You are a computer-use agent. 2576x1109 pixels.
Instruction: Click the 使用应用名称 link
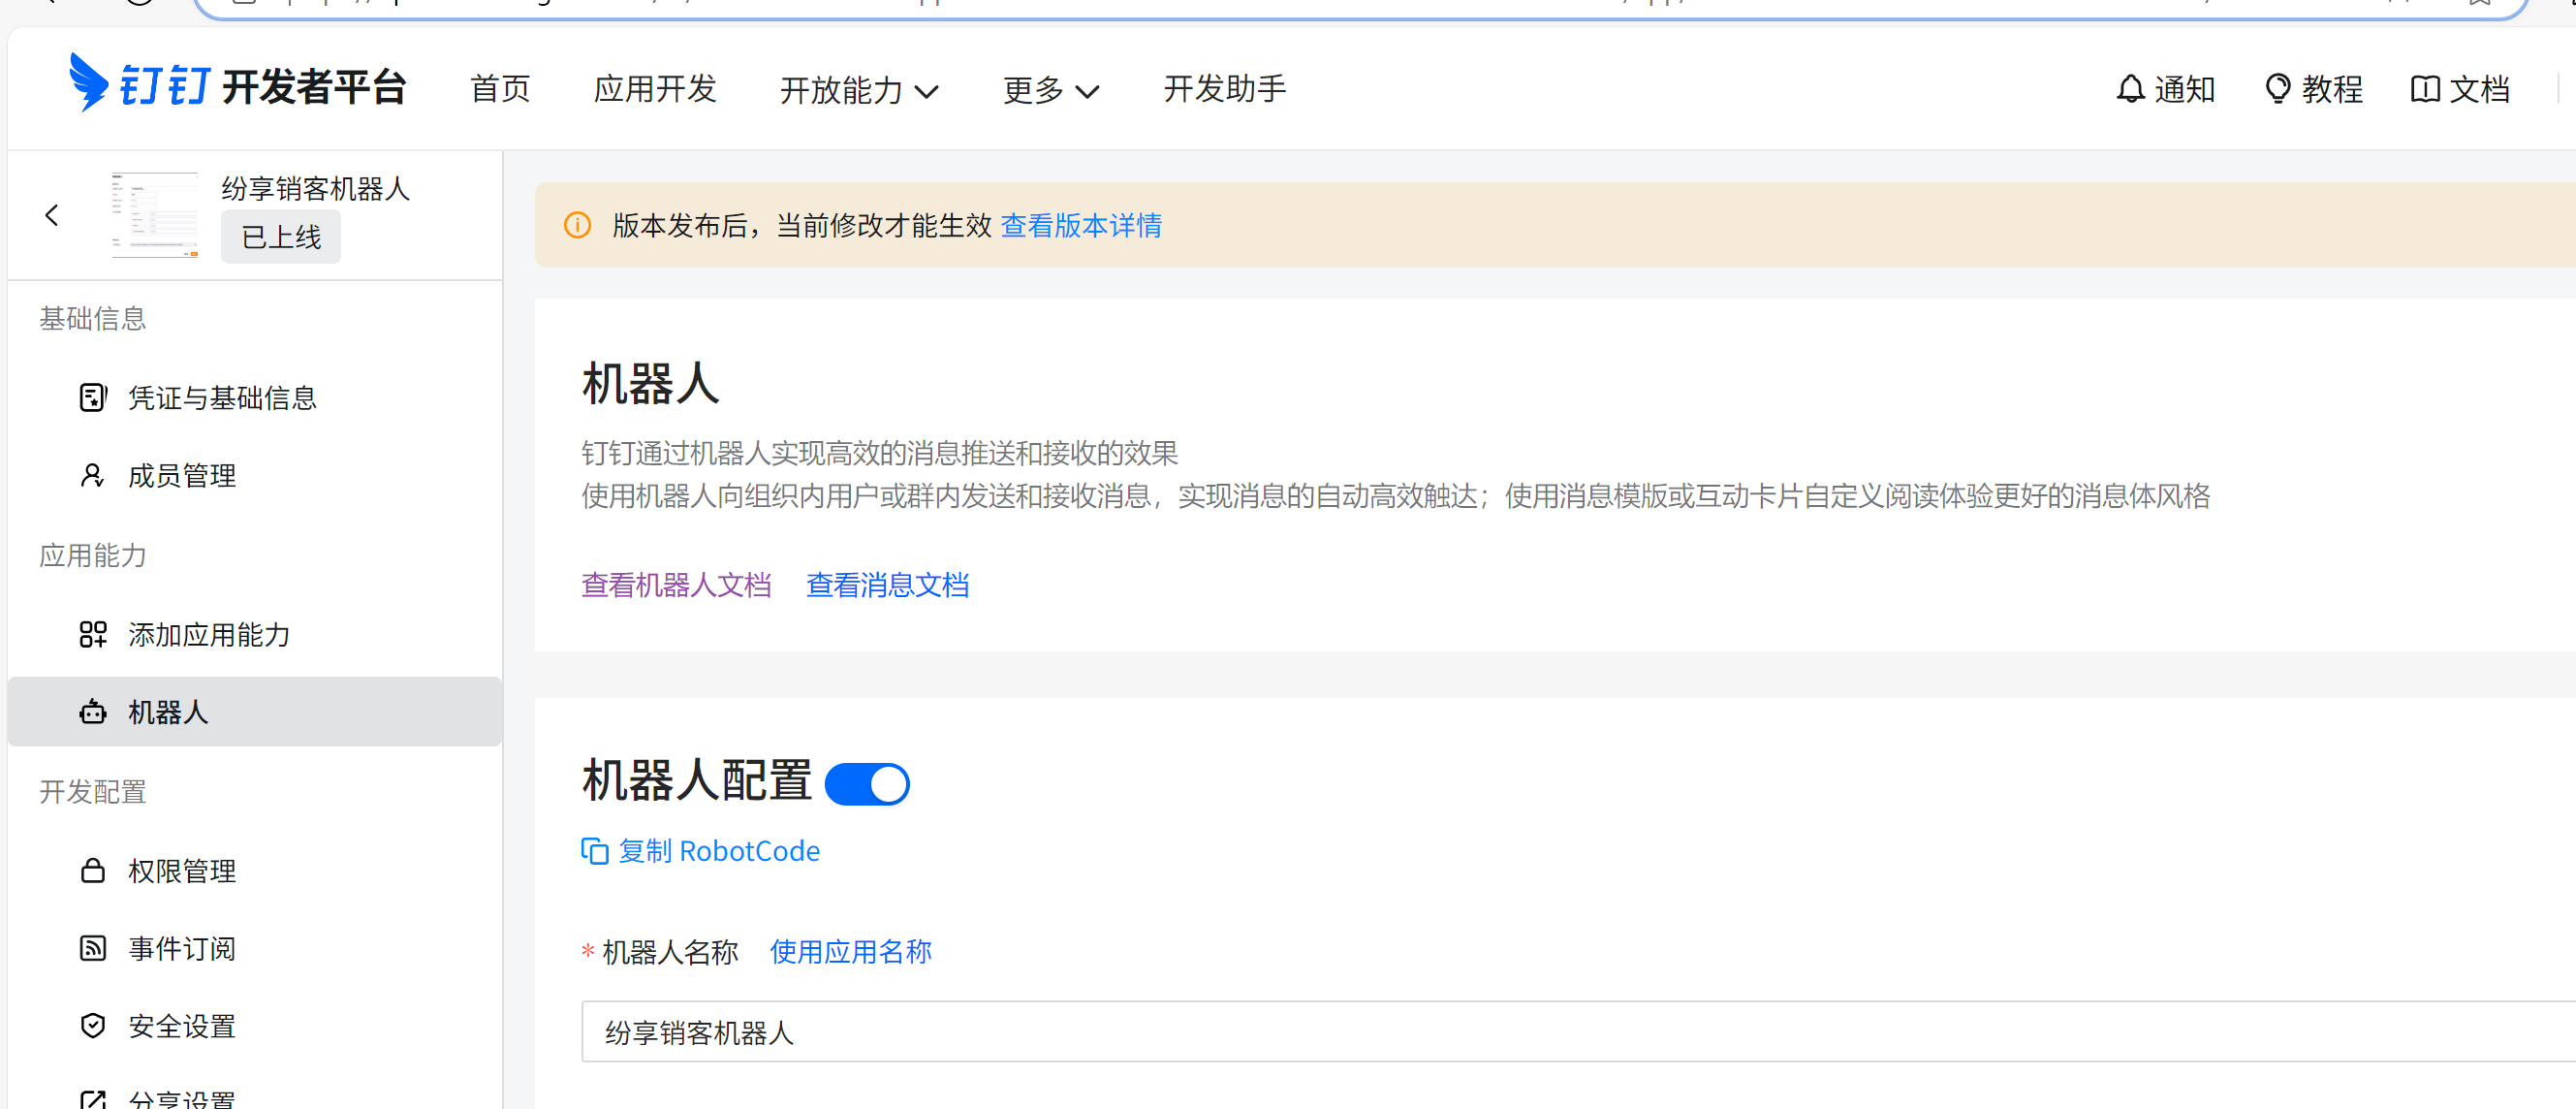851,952
